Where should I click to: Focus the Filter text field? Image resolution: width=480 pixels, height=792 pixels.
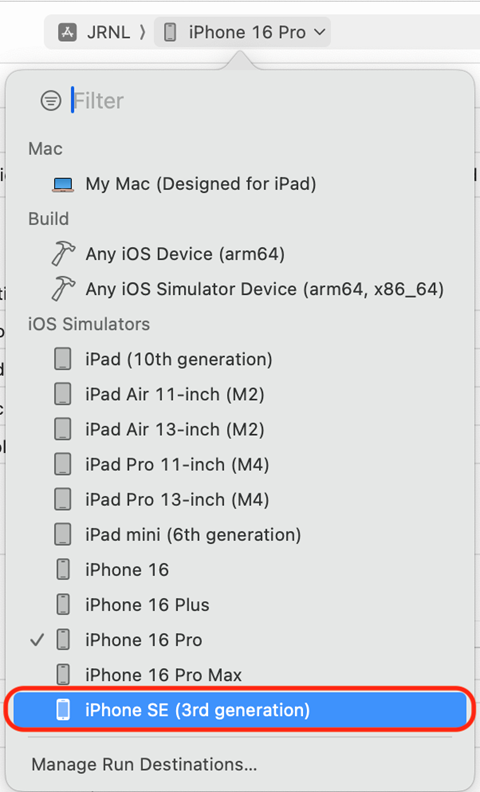(x=268, y=101)
